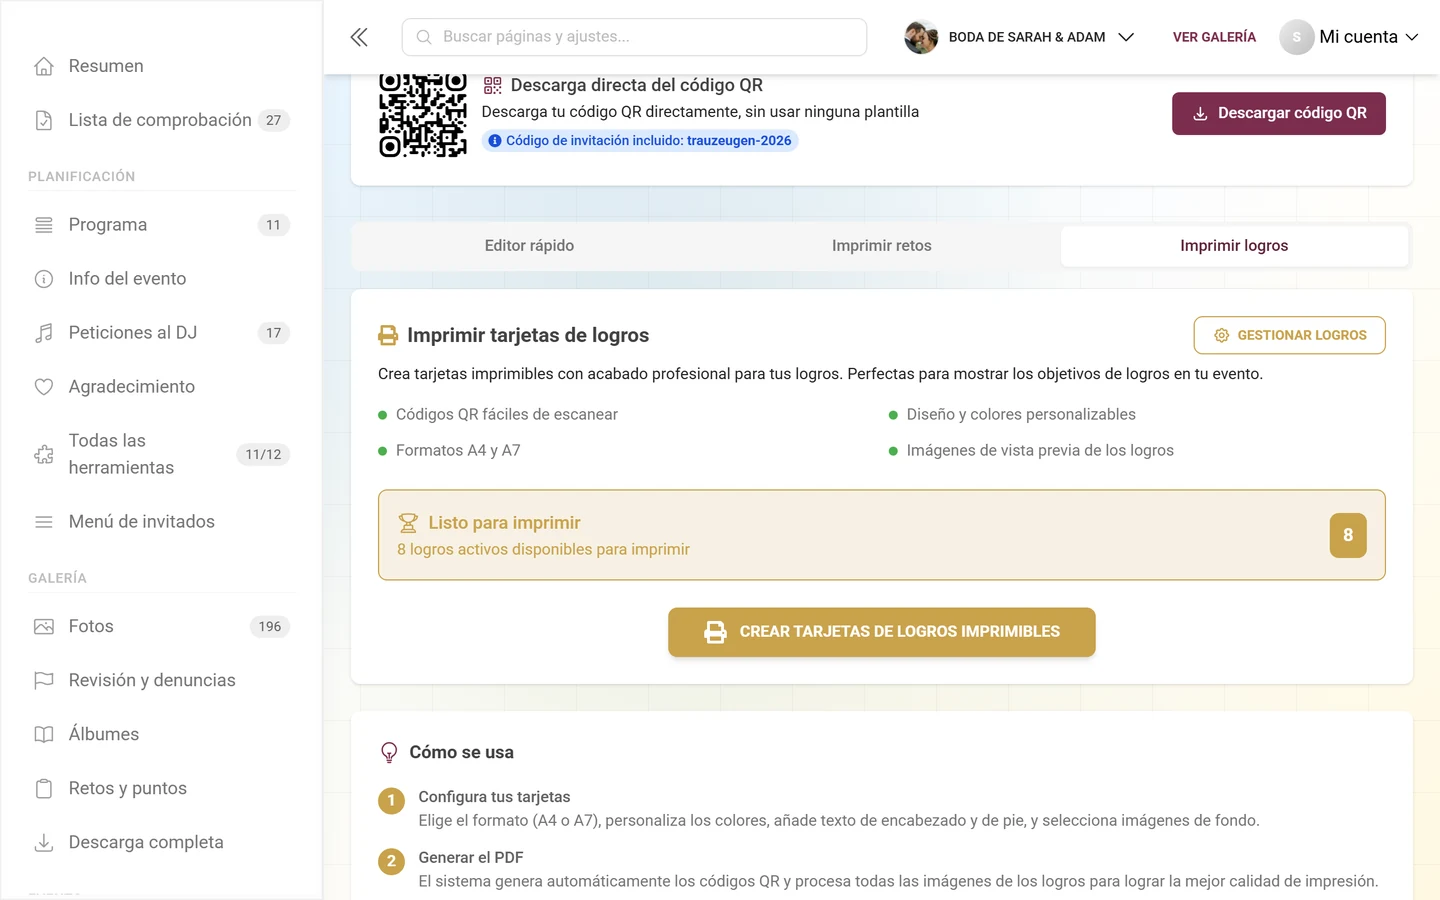Click the Cómo se usa lightbulb icon
The height and width of the screenshot is (900, 1440).
tap(389, 753)
